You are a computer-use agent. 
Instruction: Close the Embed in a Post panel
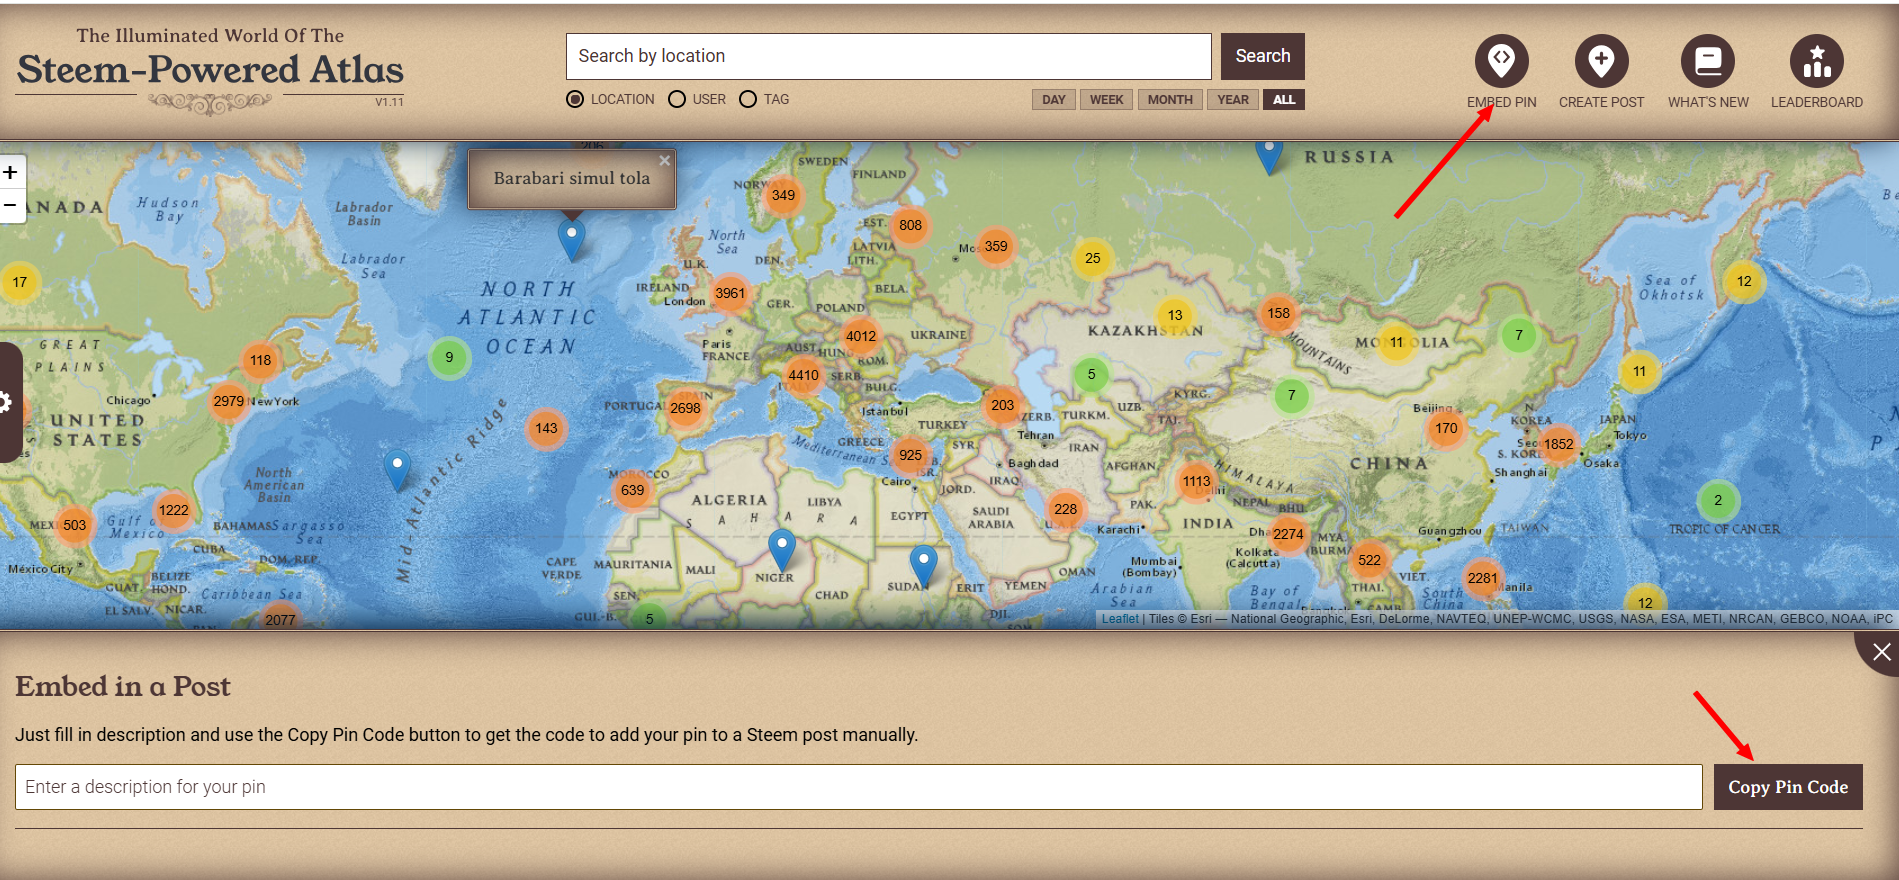[x=1880, y=652]
